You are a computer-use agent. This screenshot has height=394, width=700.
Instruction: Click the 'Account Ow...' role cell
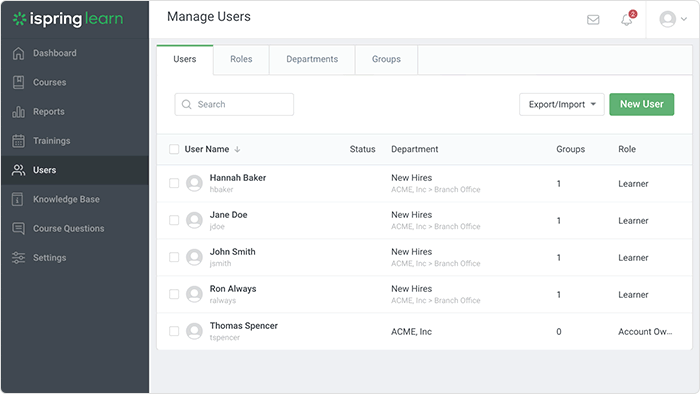(645, 332)
